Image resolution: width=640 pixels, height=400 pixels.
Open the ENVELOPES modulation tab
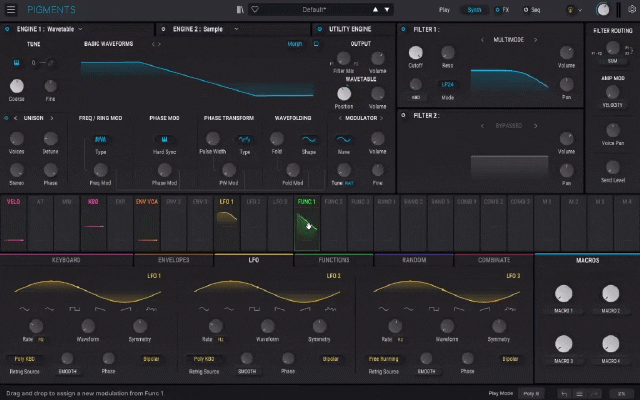(x=173, y=260)
